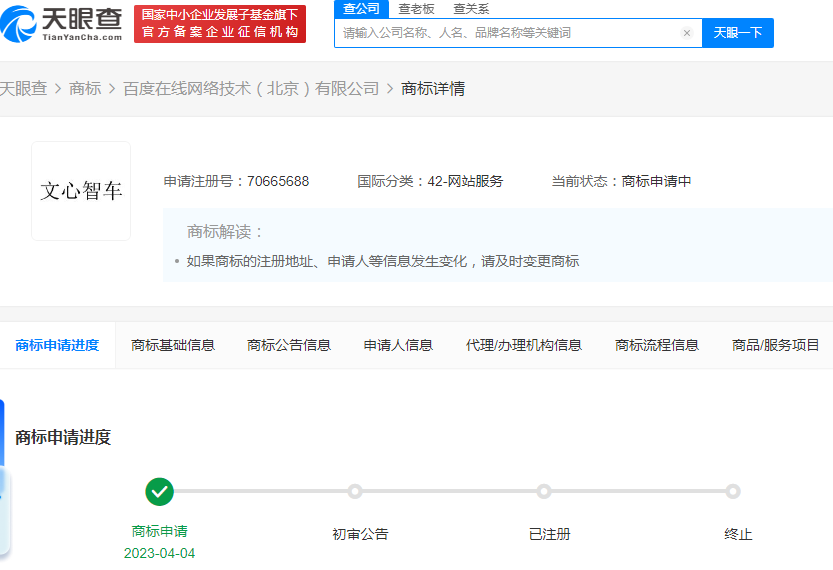Click the date 2023-04-04
Image resolution: width=833 pixels, height=570 pixels.
159,554
